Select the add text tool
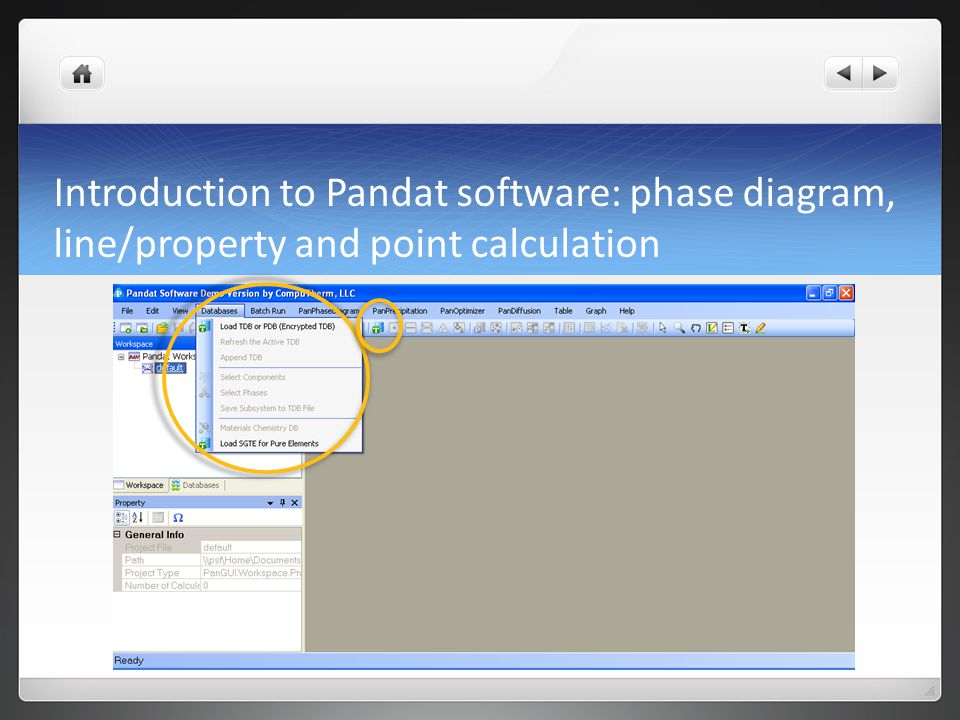This screenshot has width=960, height=720. click(x=744, y=328)
